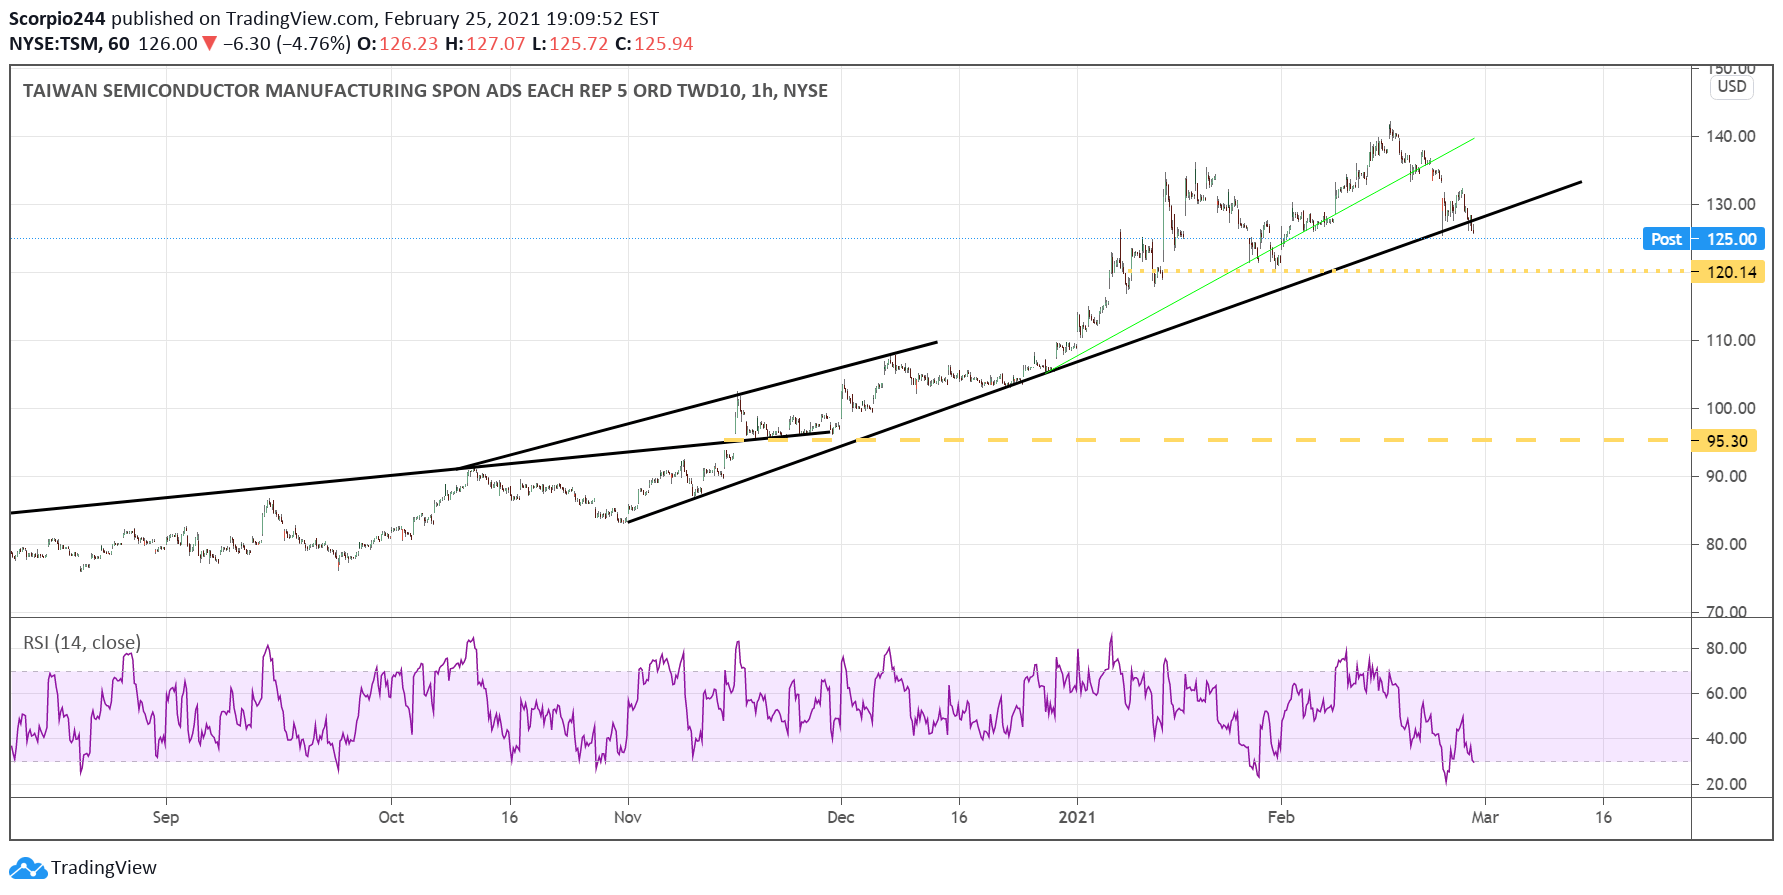
Task: Click the Oct label on time axis
Action: pos(391,817)
